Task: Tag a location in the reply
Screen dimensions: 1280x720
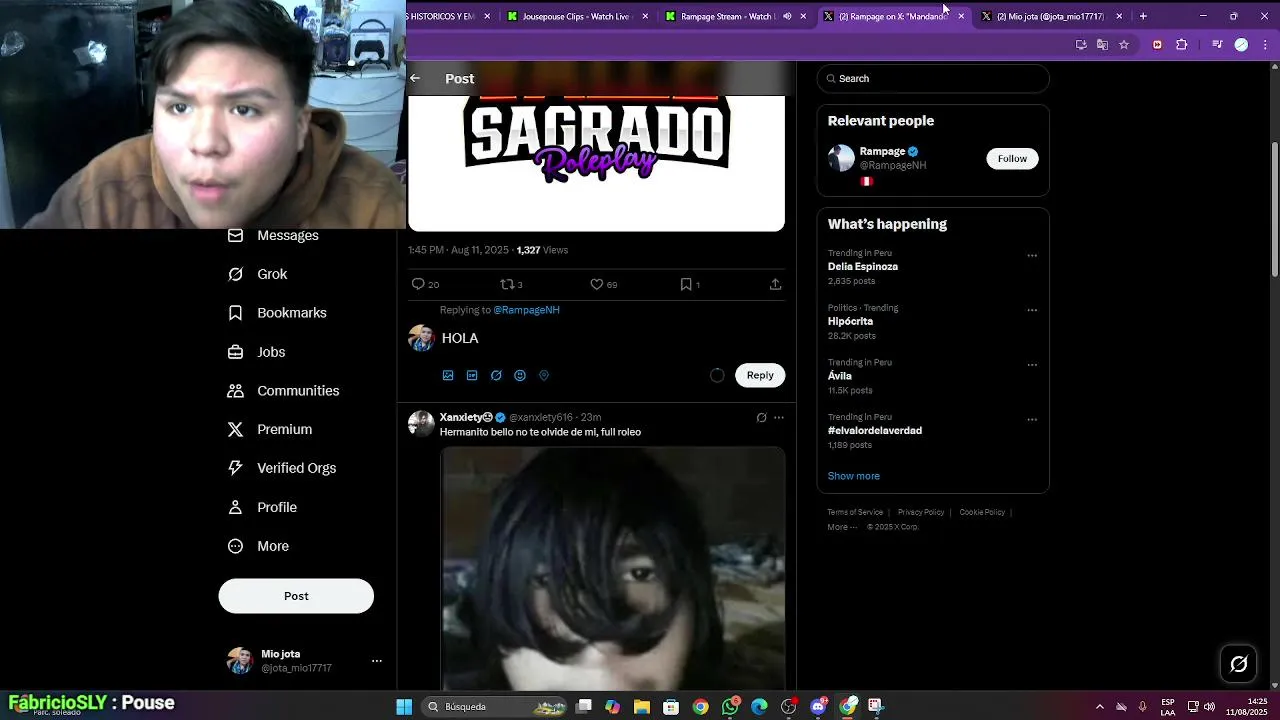Action: [x=544, y=375]
